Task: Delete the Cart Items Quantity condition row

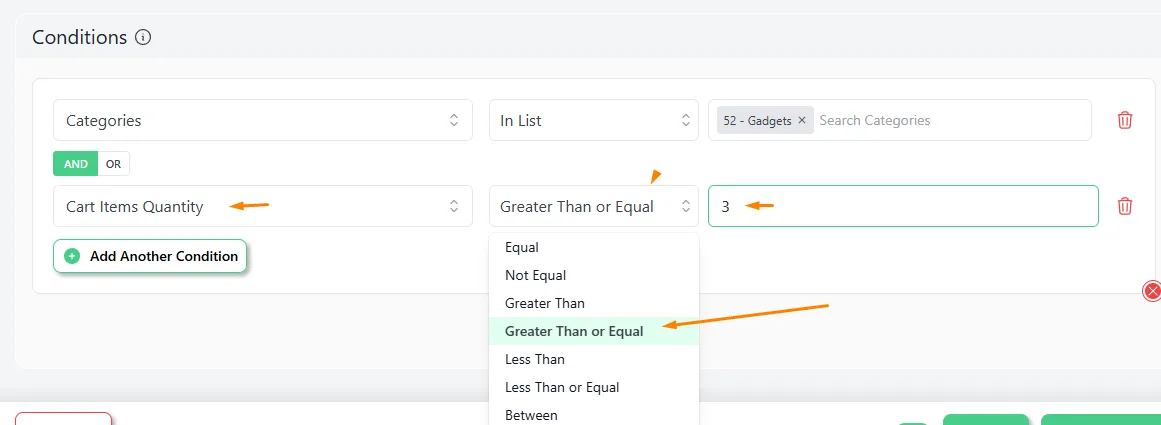Action: tap(1125, 206)
